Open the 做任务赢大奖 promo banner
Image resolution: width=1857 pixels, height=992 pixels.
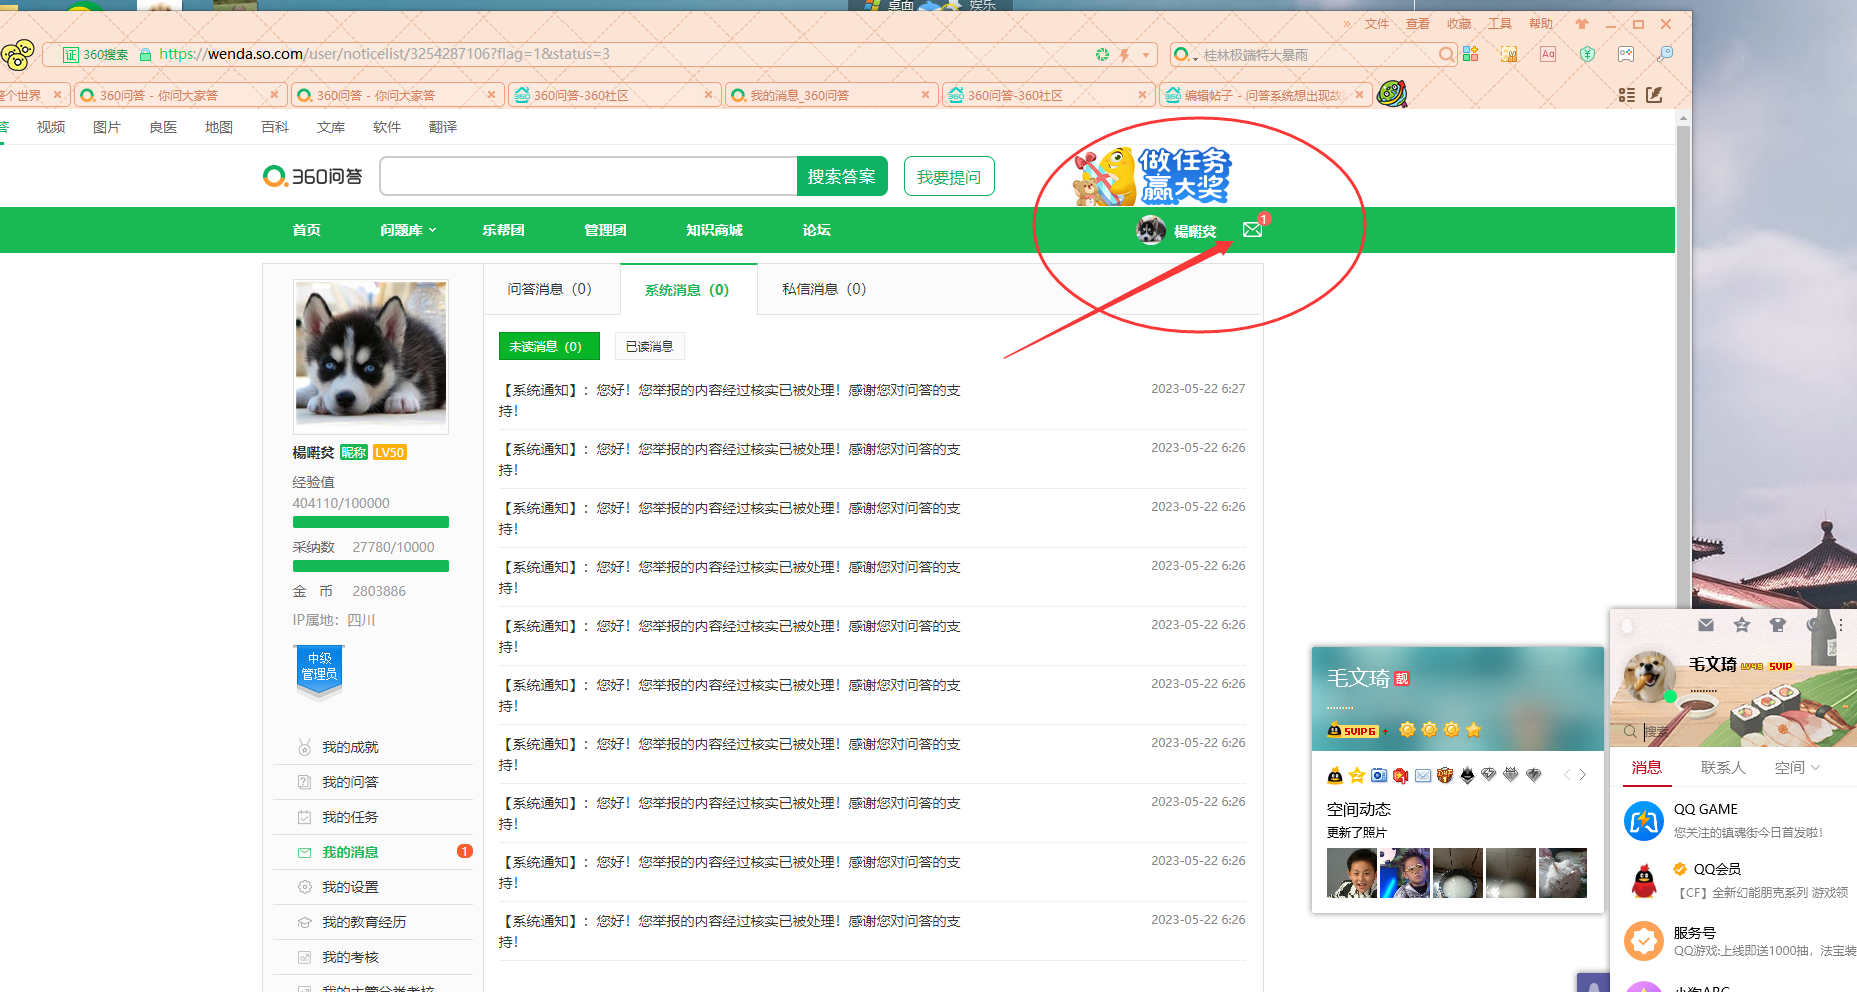(x=1152, y=176)
